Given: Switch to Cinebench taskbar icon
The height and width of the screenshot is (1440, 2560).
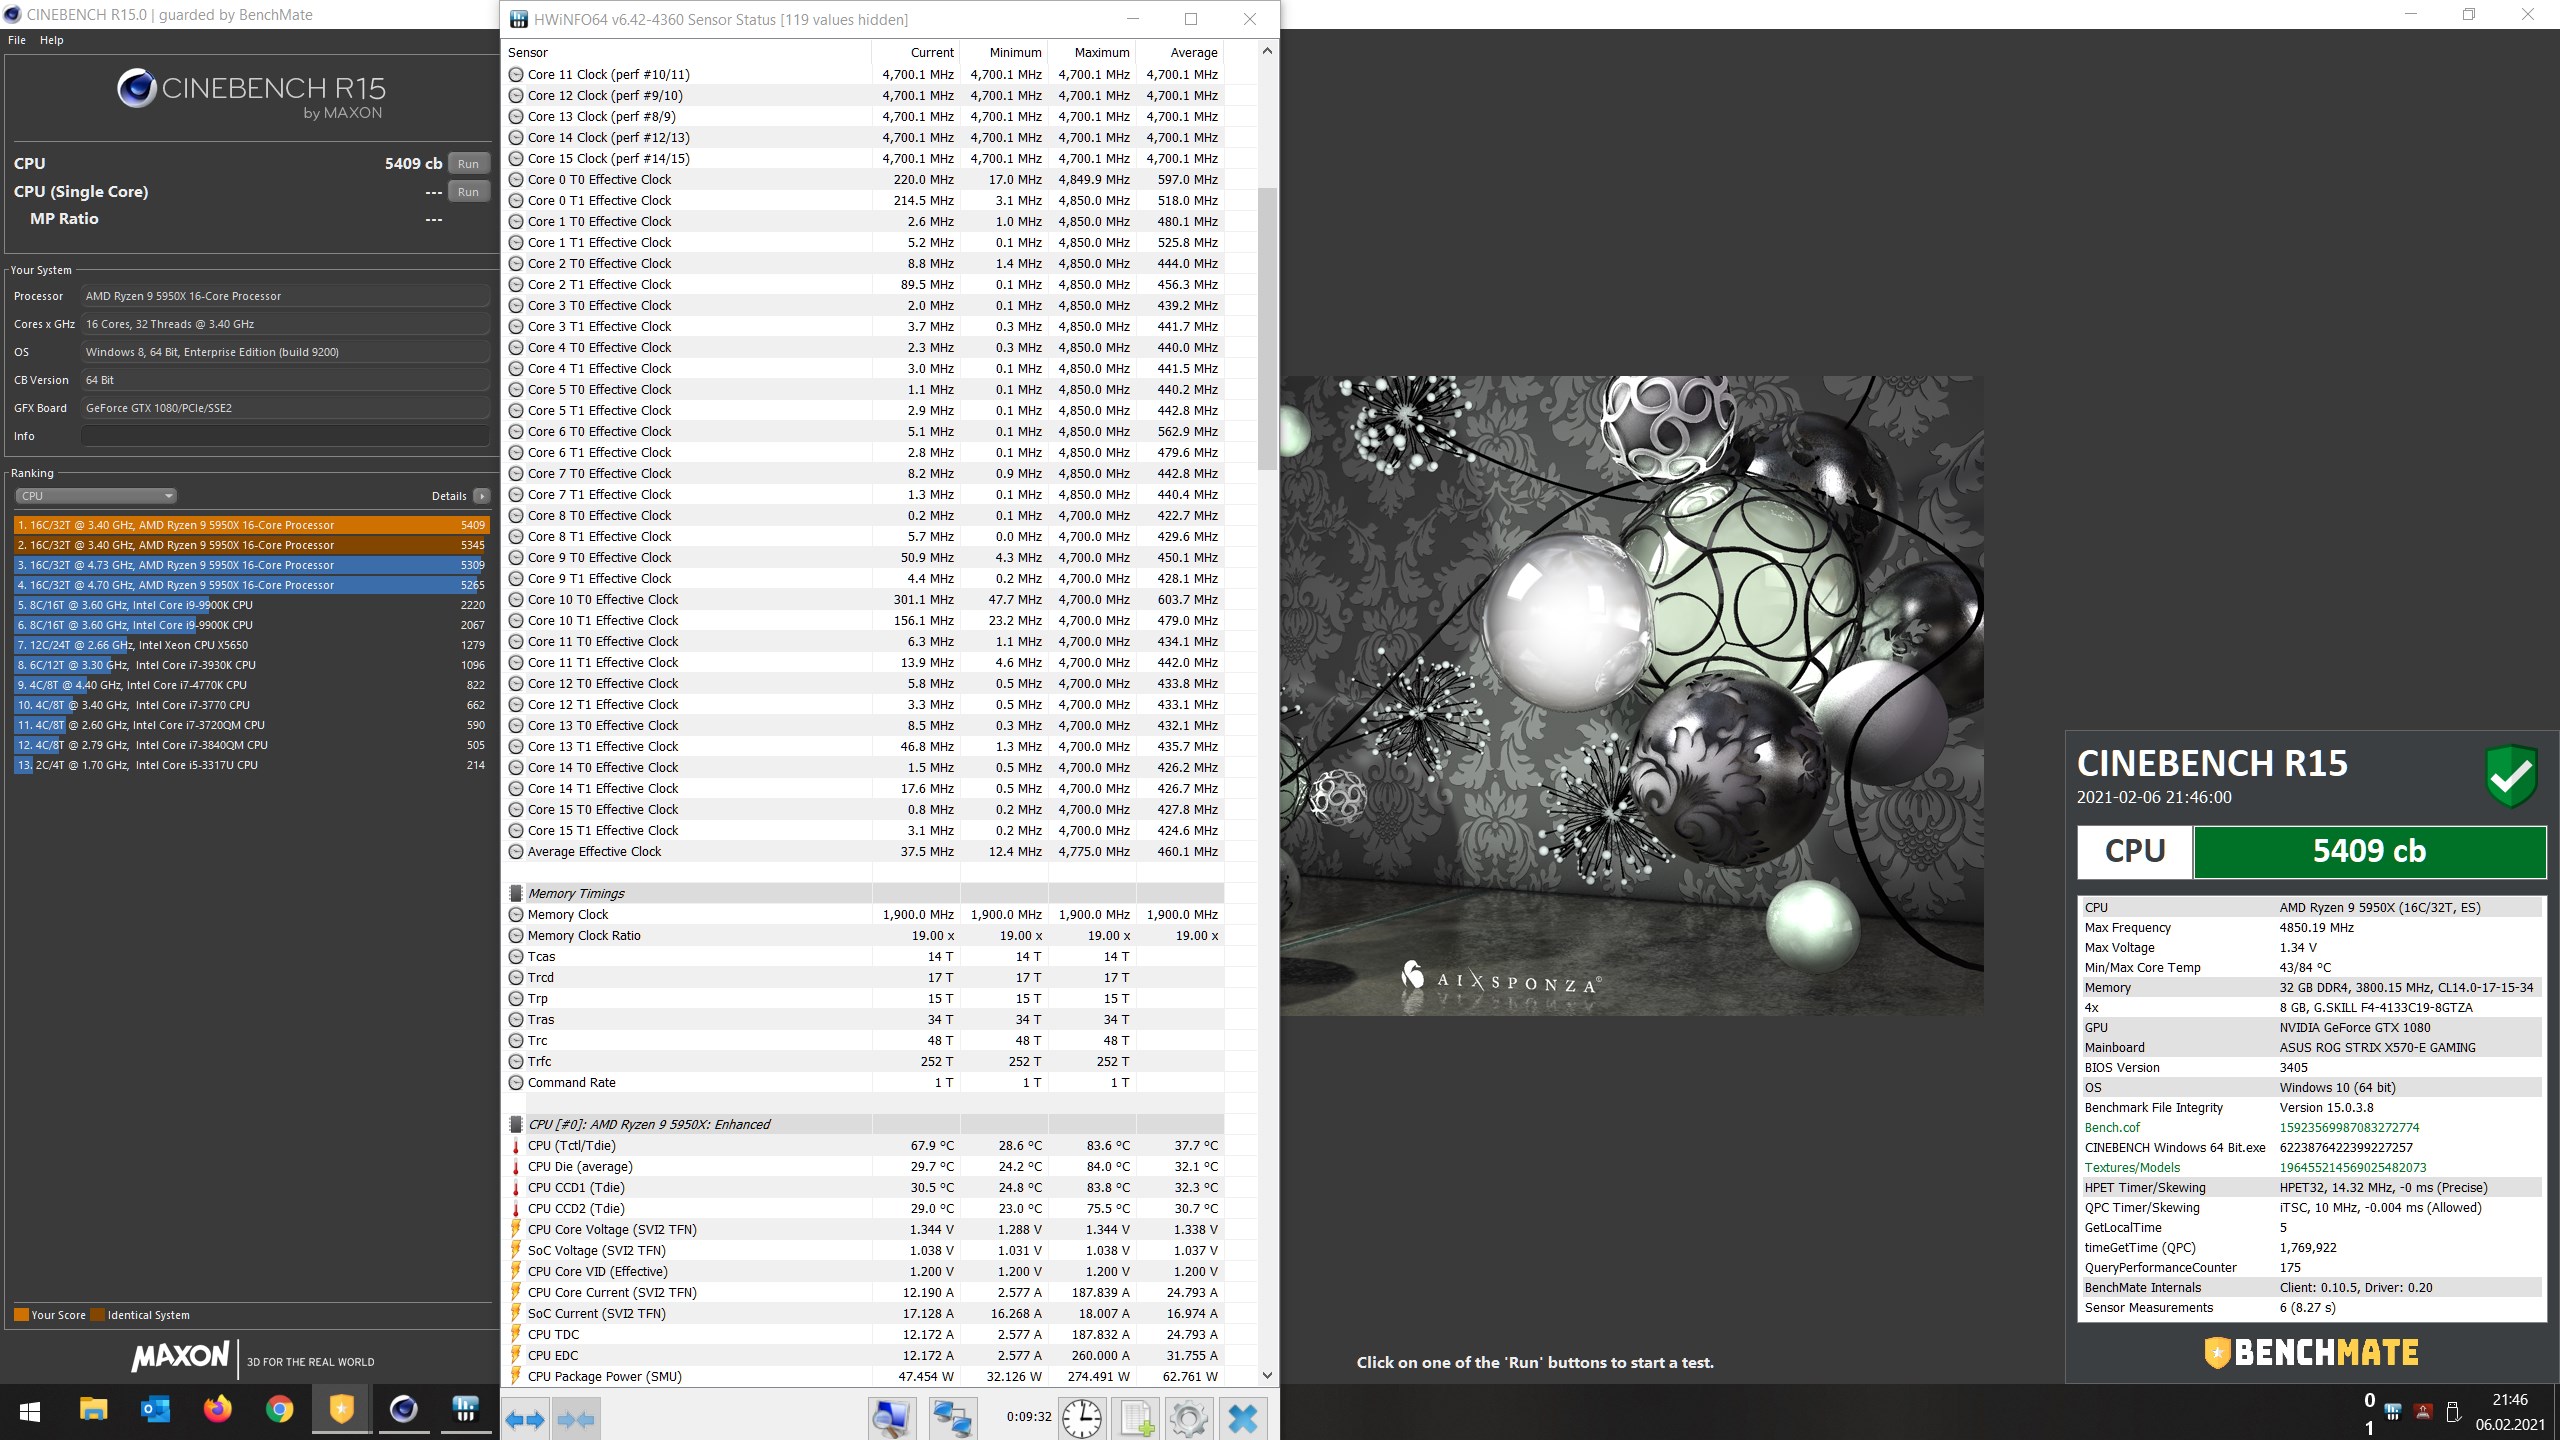Looking at the screenshot, I should click(x=403, y=1410).
